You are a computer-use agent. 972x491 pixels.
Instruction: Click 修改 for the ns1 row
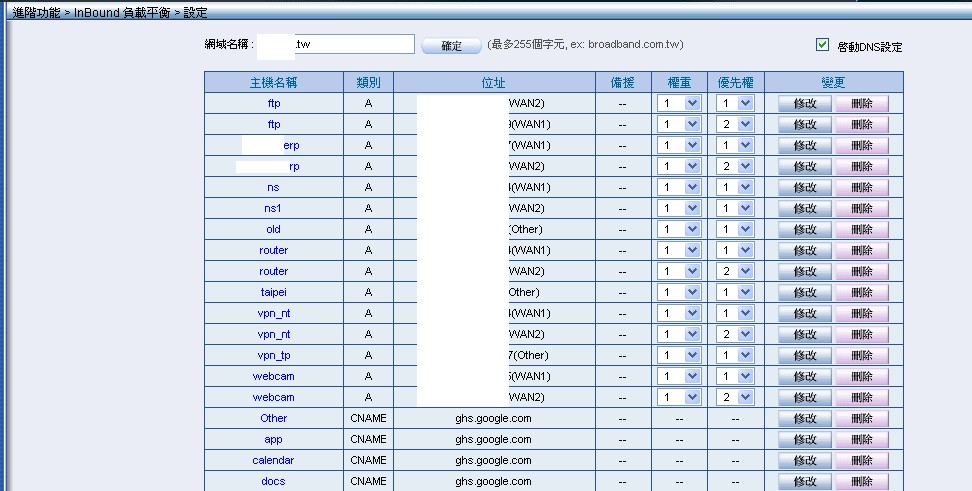coord(805,208)
